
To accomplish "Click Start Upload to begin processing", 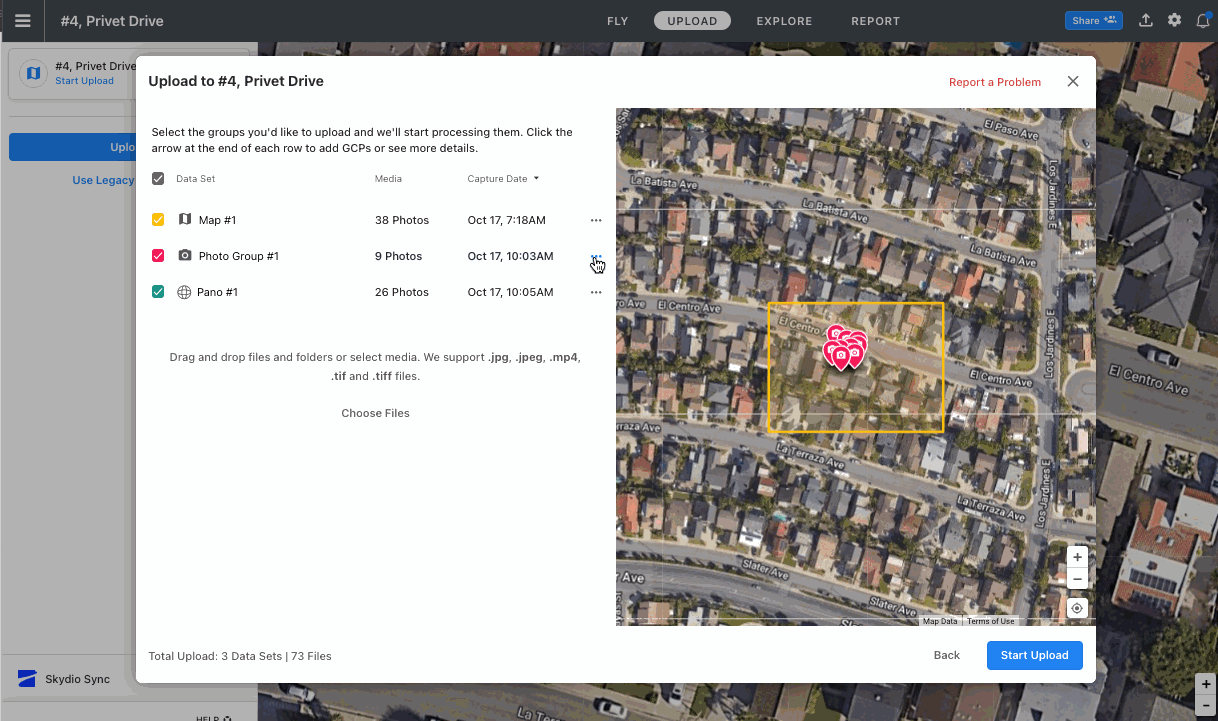I will pos(1034,655).
